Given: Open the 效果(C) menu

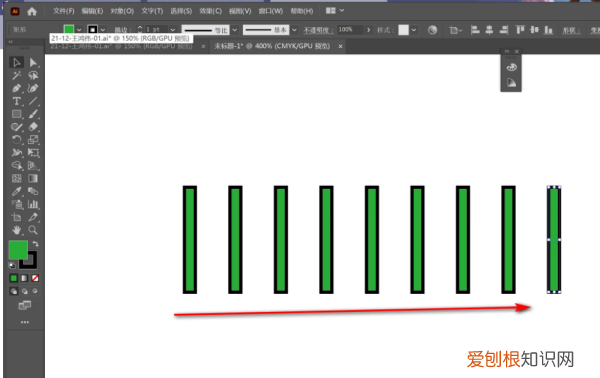Looking at the screenshot, I should (x=210, y=11).
